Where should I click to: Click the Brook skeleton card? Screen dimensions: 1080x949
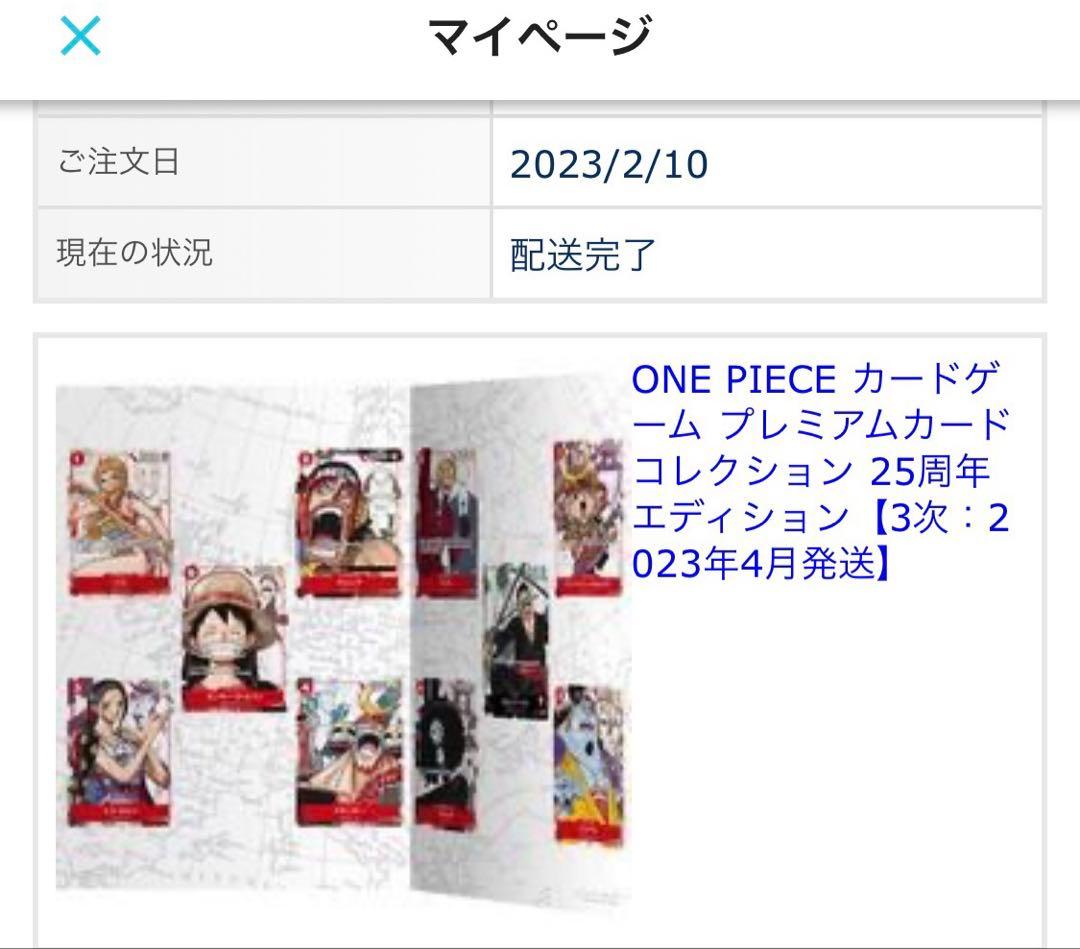pos(446,752)
